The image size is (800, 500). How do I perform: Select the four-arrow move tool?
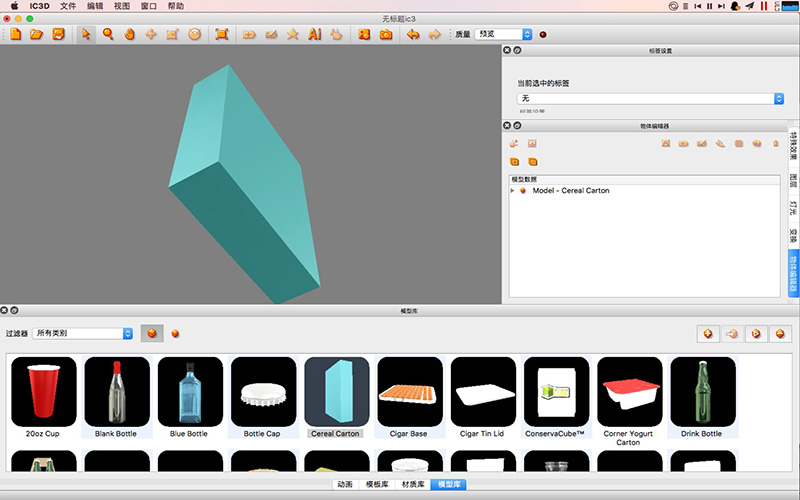coord(151,34)
